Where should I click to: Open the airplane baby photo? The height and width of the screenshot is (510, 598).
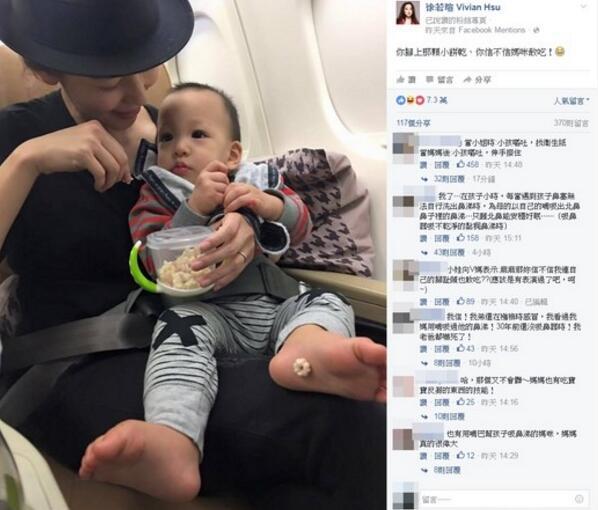click(193, 255)
